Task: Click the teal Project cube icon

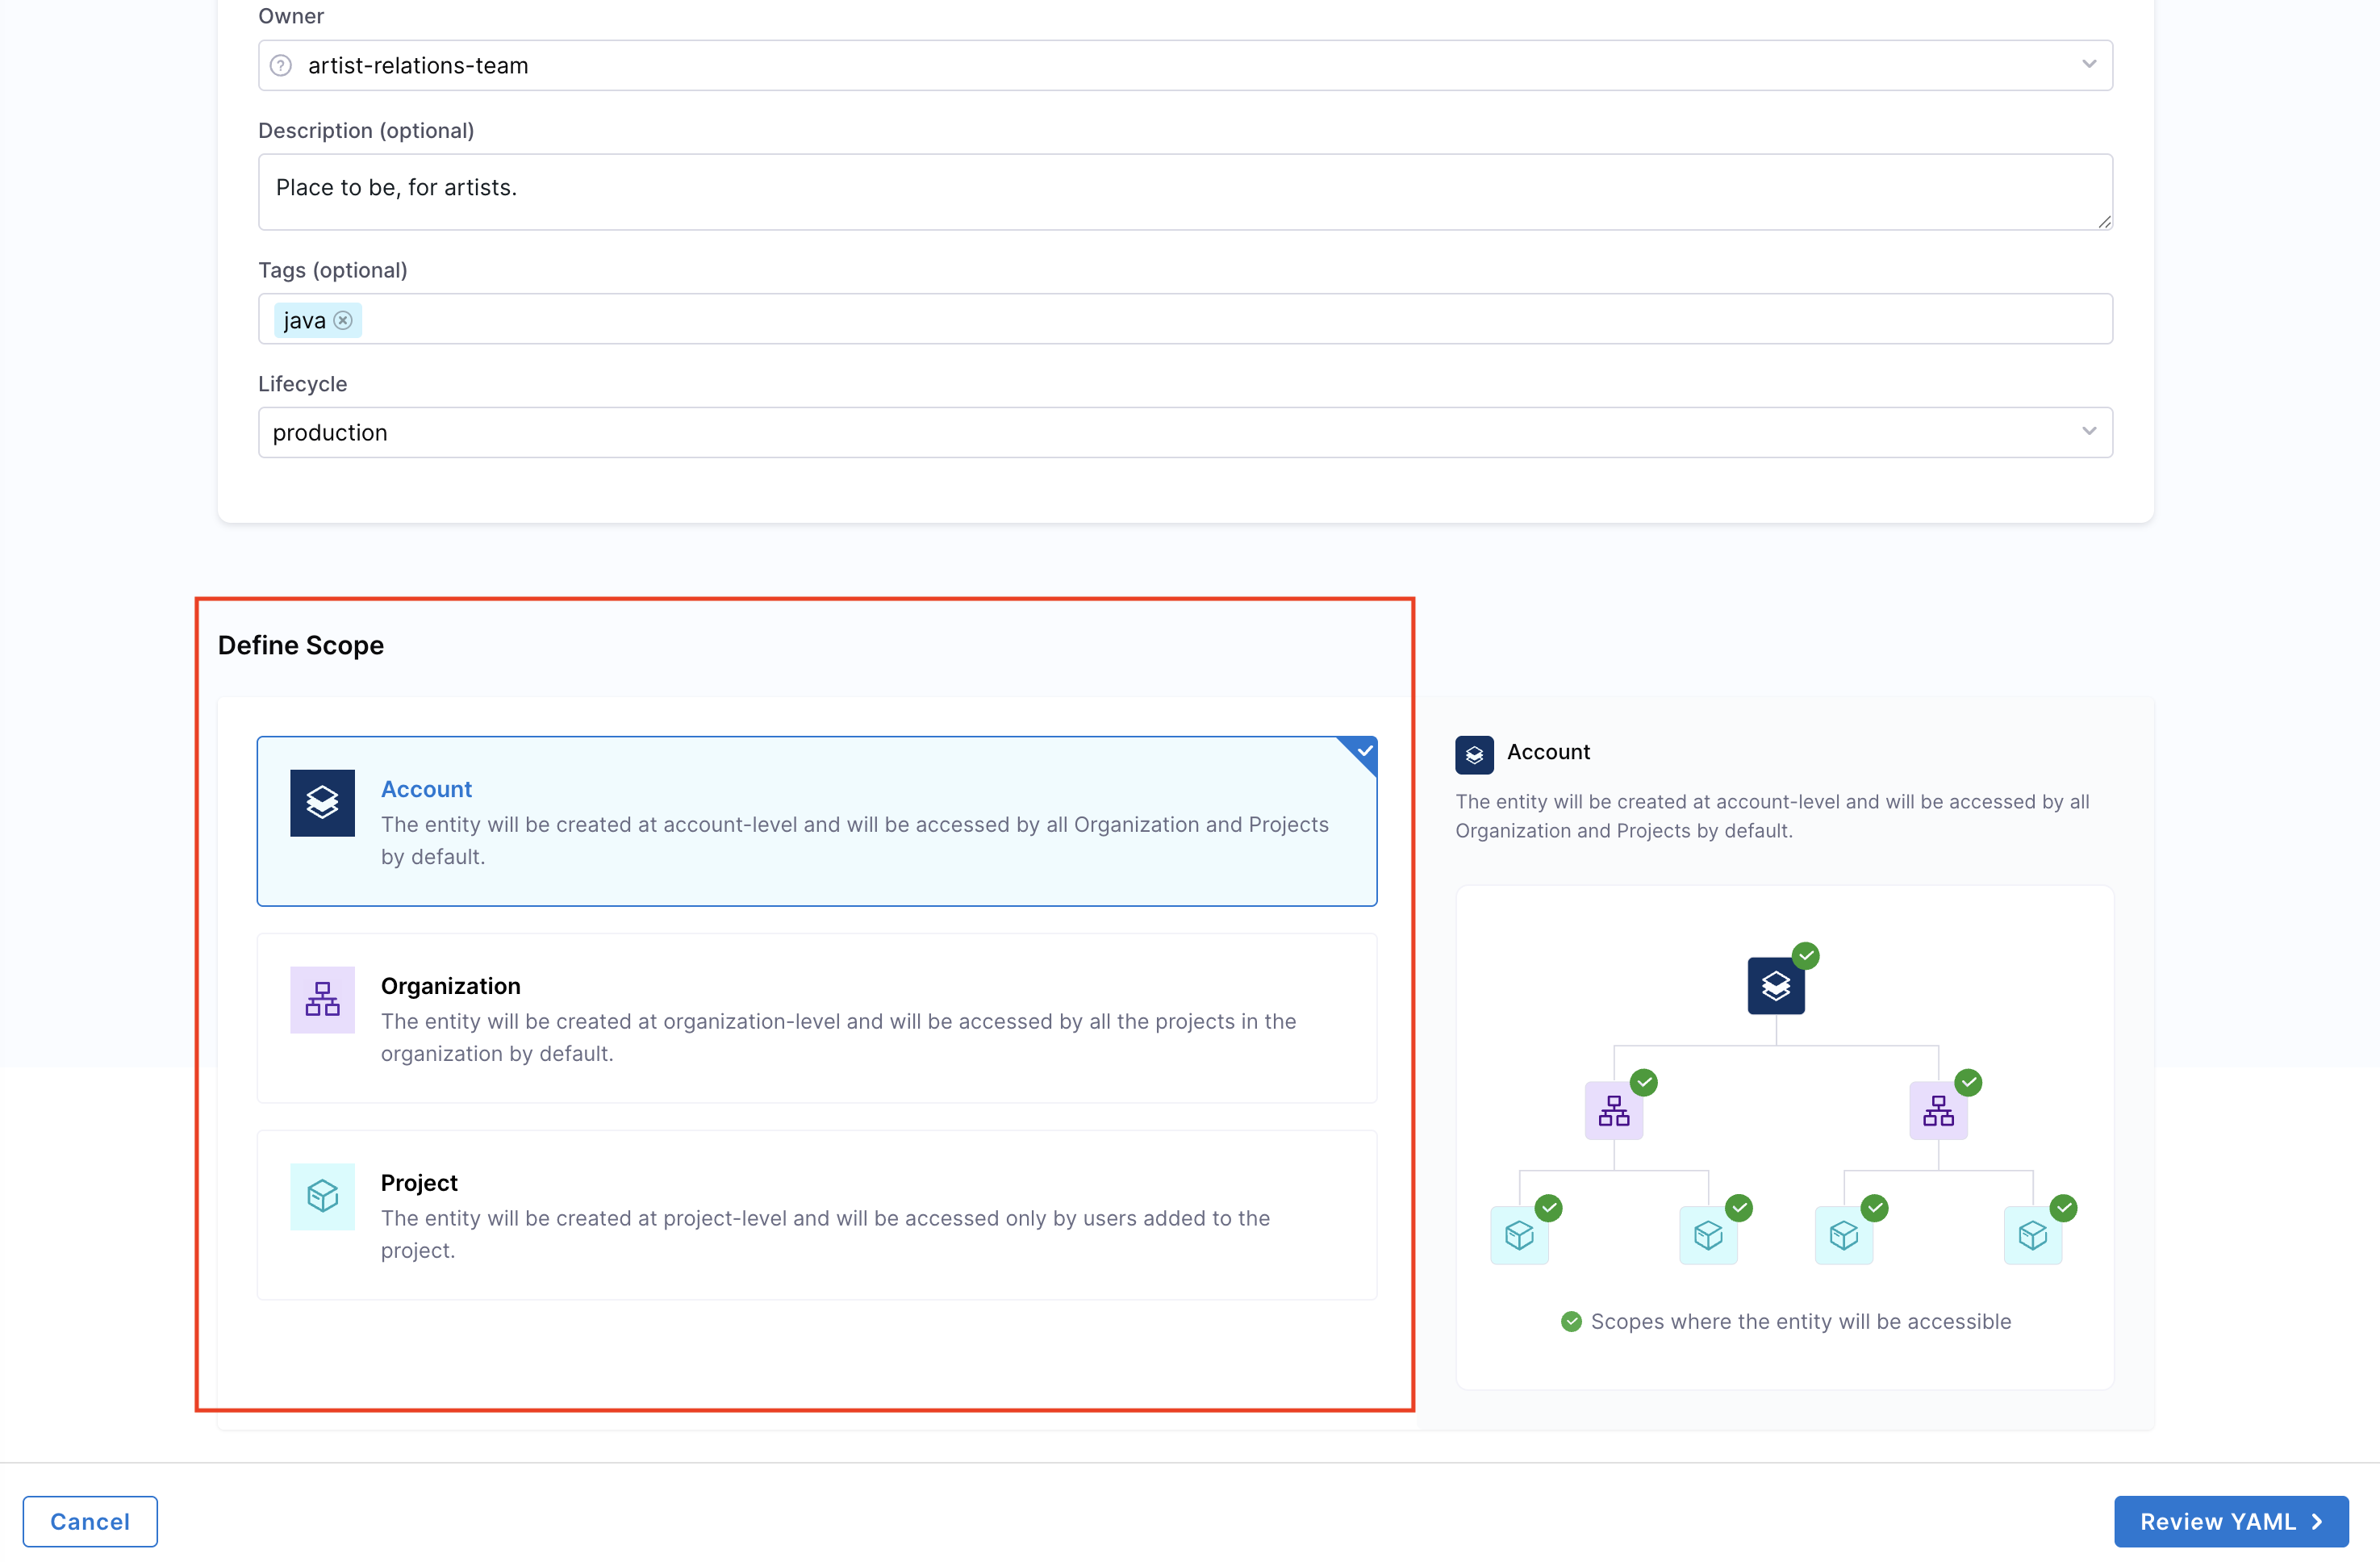Action: click(x=322, y=1196)
